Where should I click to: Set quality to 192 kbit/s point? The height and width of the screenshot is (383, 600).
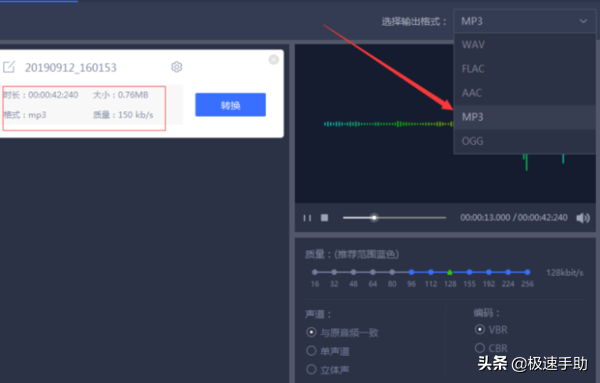pos(489,272)
